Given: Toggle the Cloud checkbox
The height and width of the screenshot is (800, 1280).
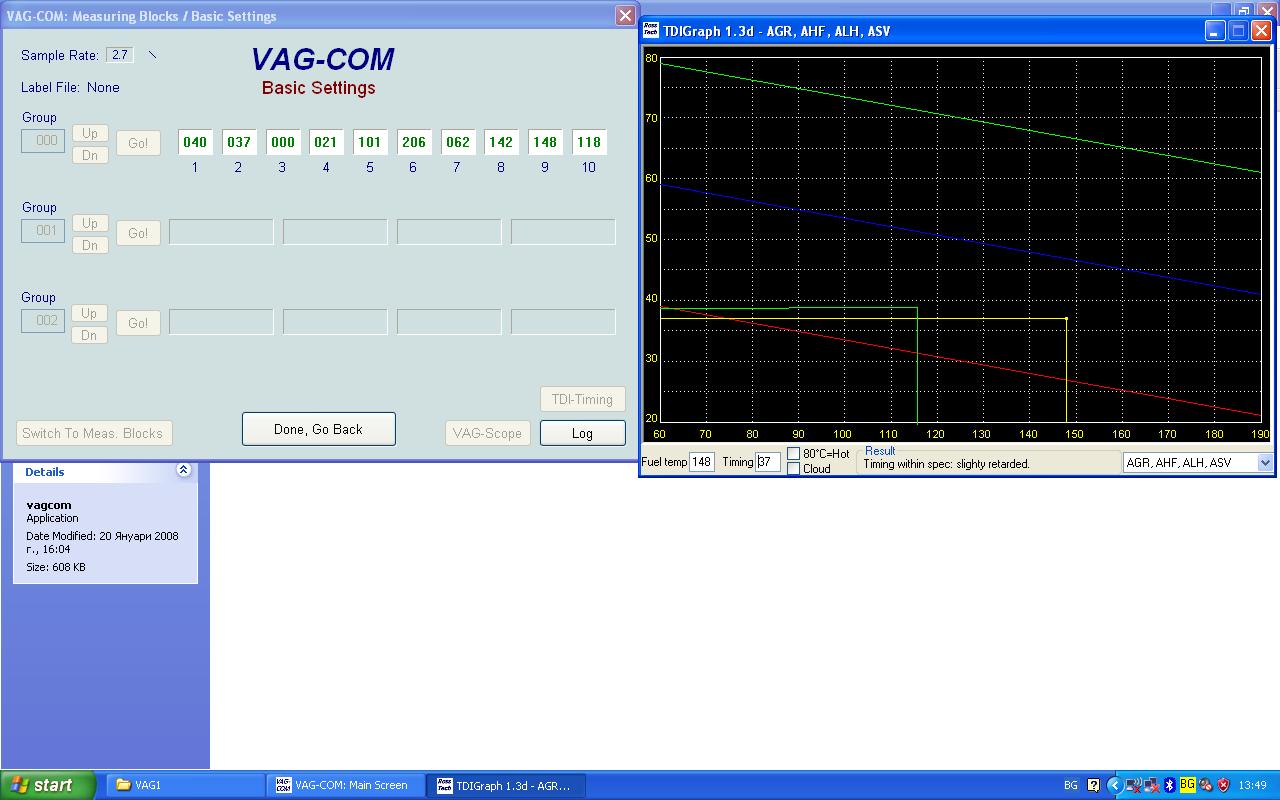Looking at the screenshot, I should tap(794, 469).
